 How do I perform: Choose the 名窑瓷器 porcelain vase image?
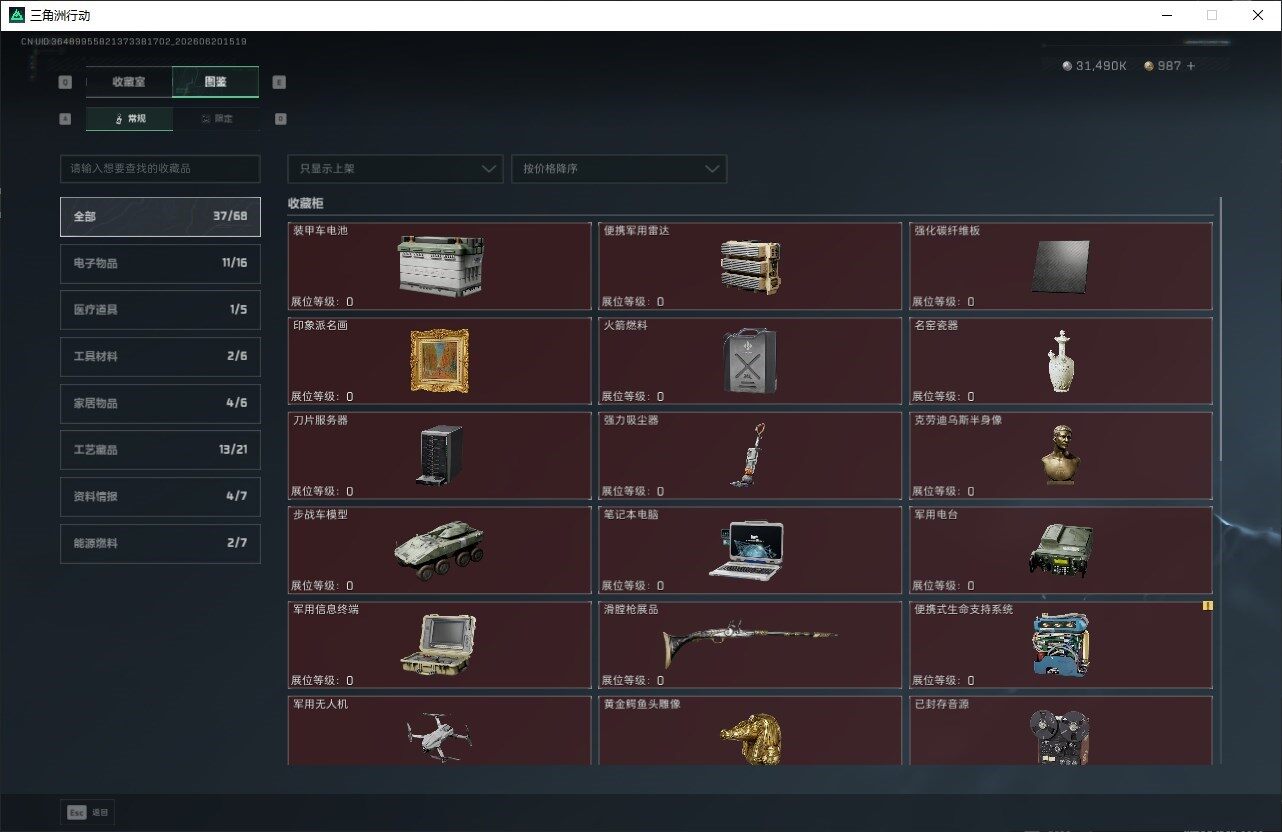coord(1060,361)
